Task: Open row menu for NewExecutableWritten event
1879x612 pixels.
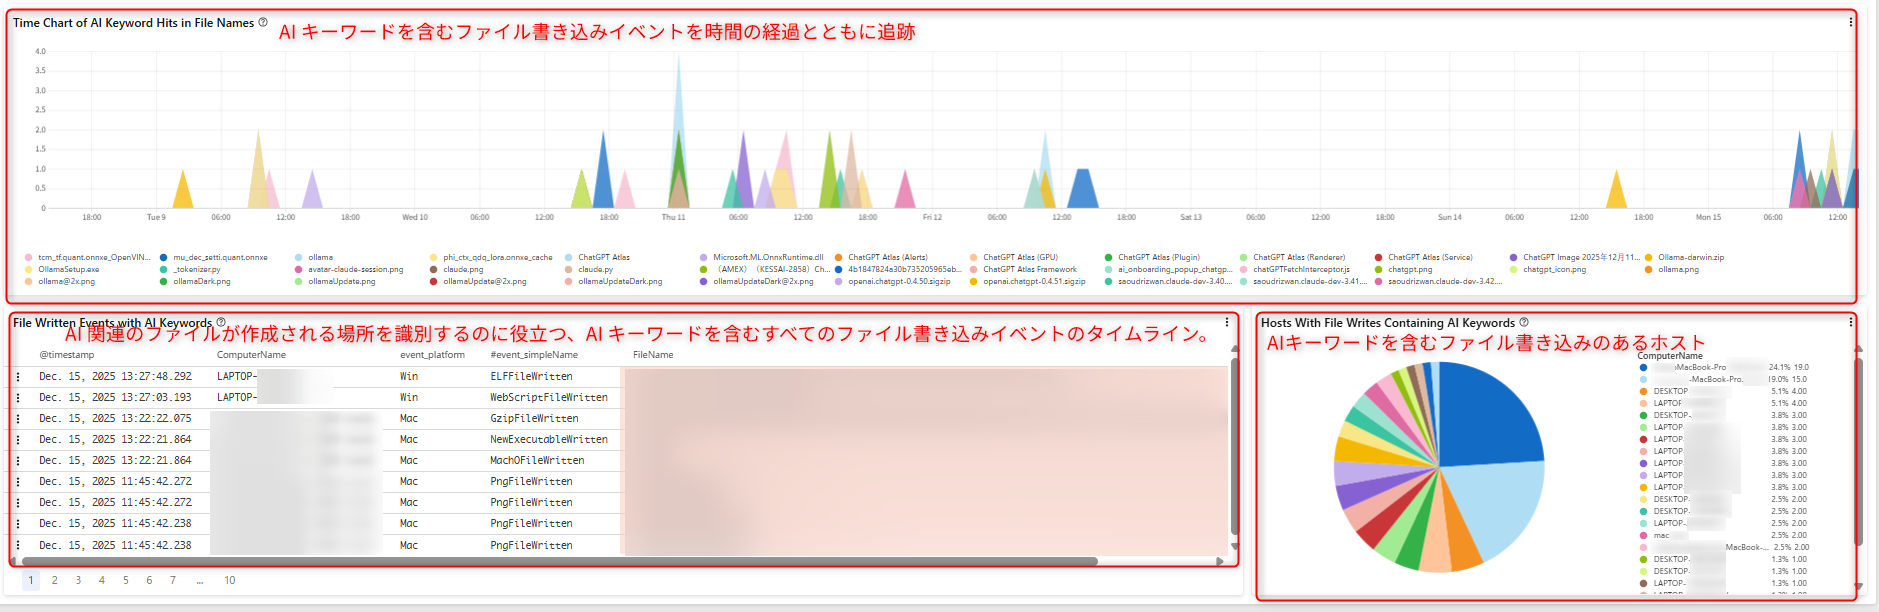Action: click(18, 440)
